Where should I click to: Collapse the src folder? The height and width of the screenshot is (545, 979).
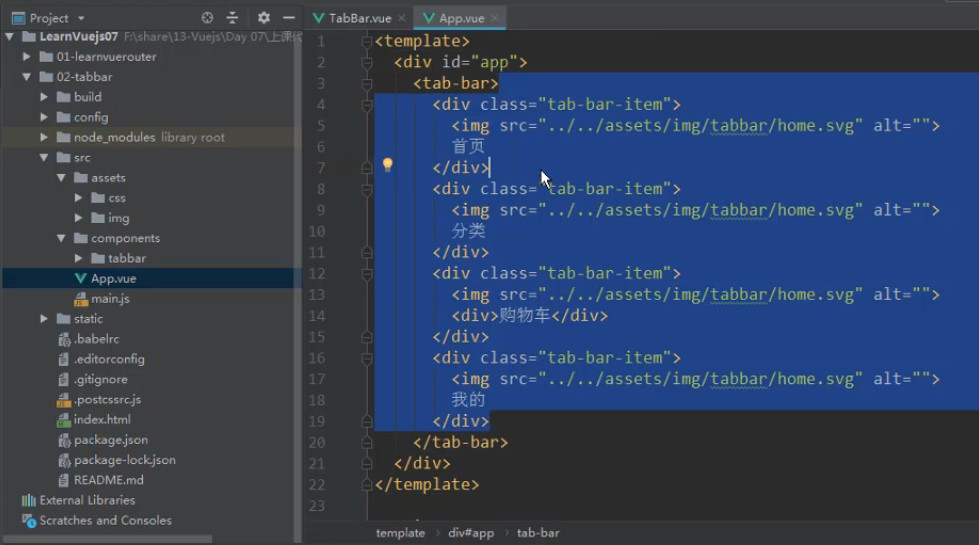(44, 157)
